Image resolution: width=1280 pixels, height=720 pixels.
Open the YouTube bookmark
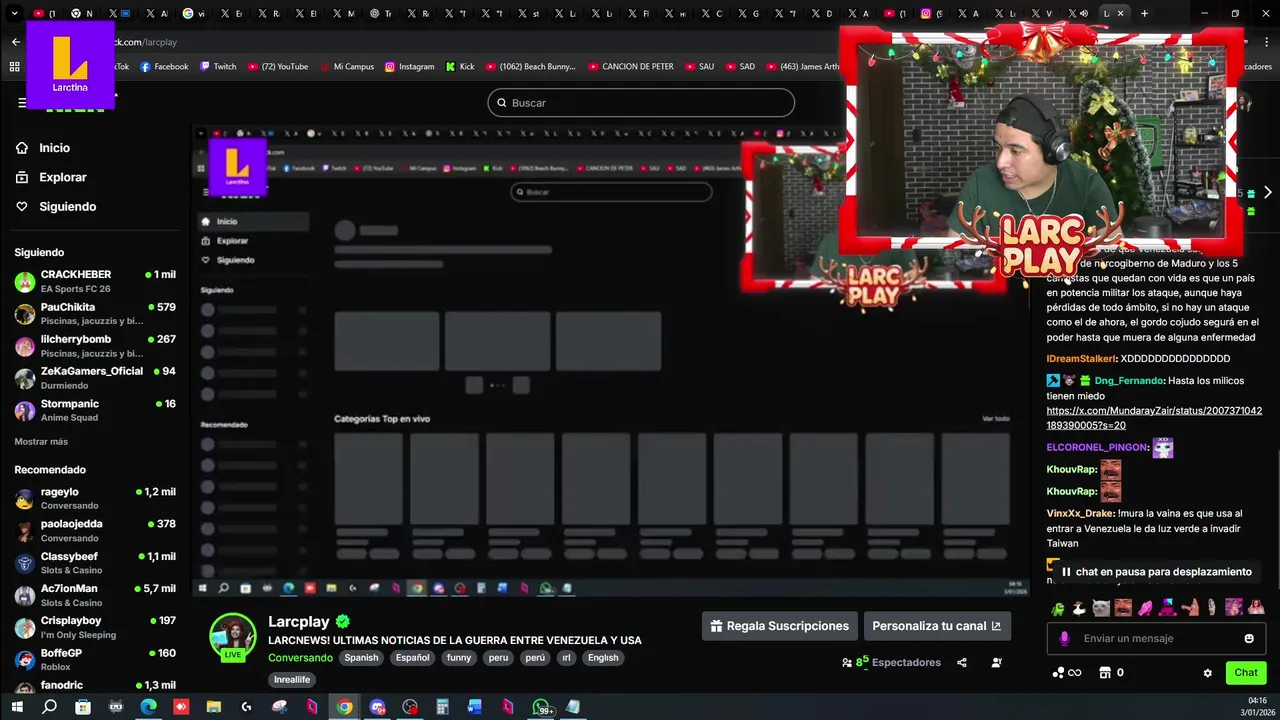coord(278,66)
